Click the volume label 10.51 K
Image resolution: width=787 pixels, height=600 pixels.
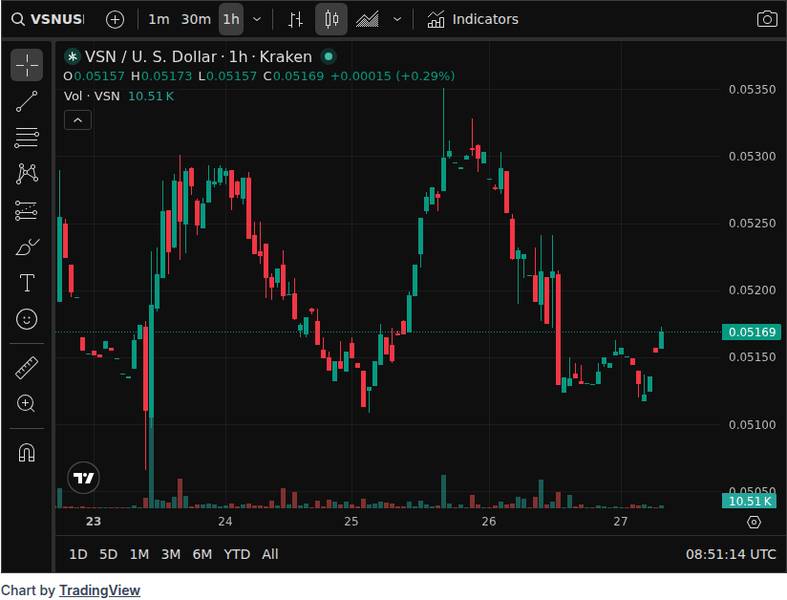pos(749,501)
